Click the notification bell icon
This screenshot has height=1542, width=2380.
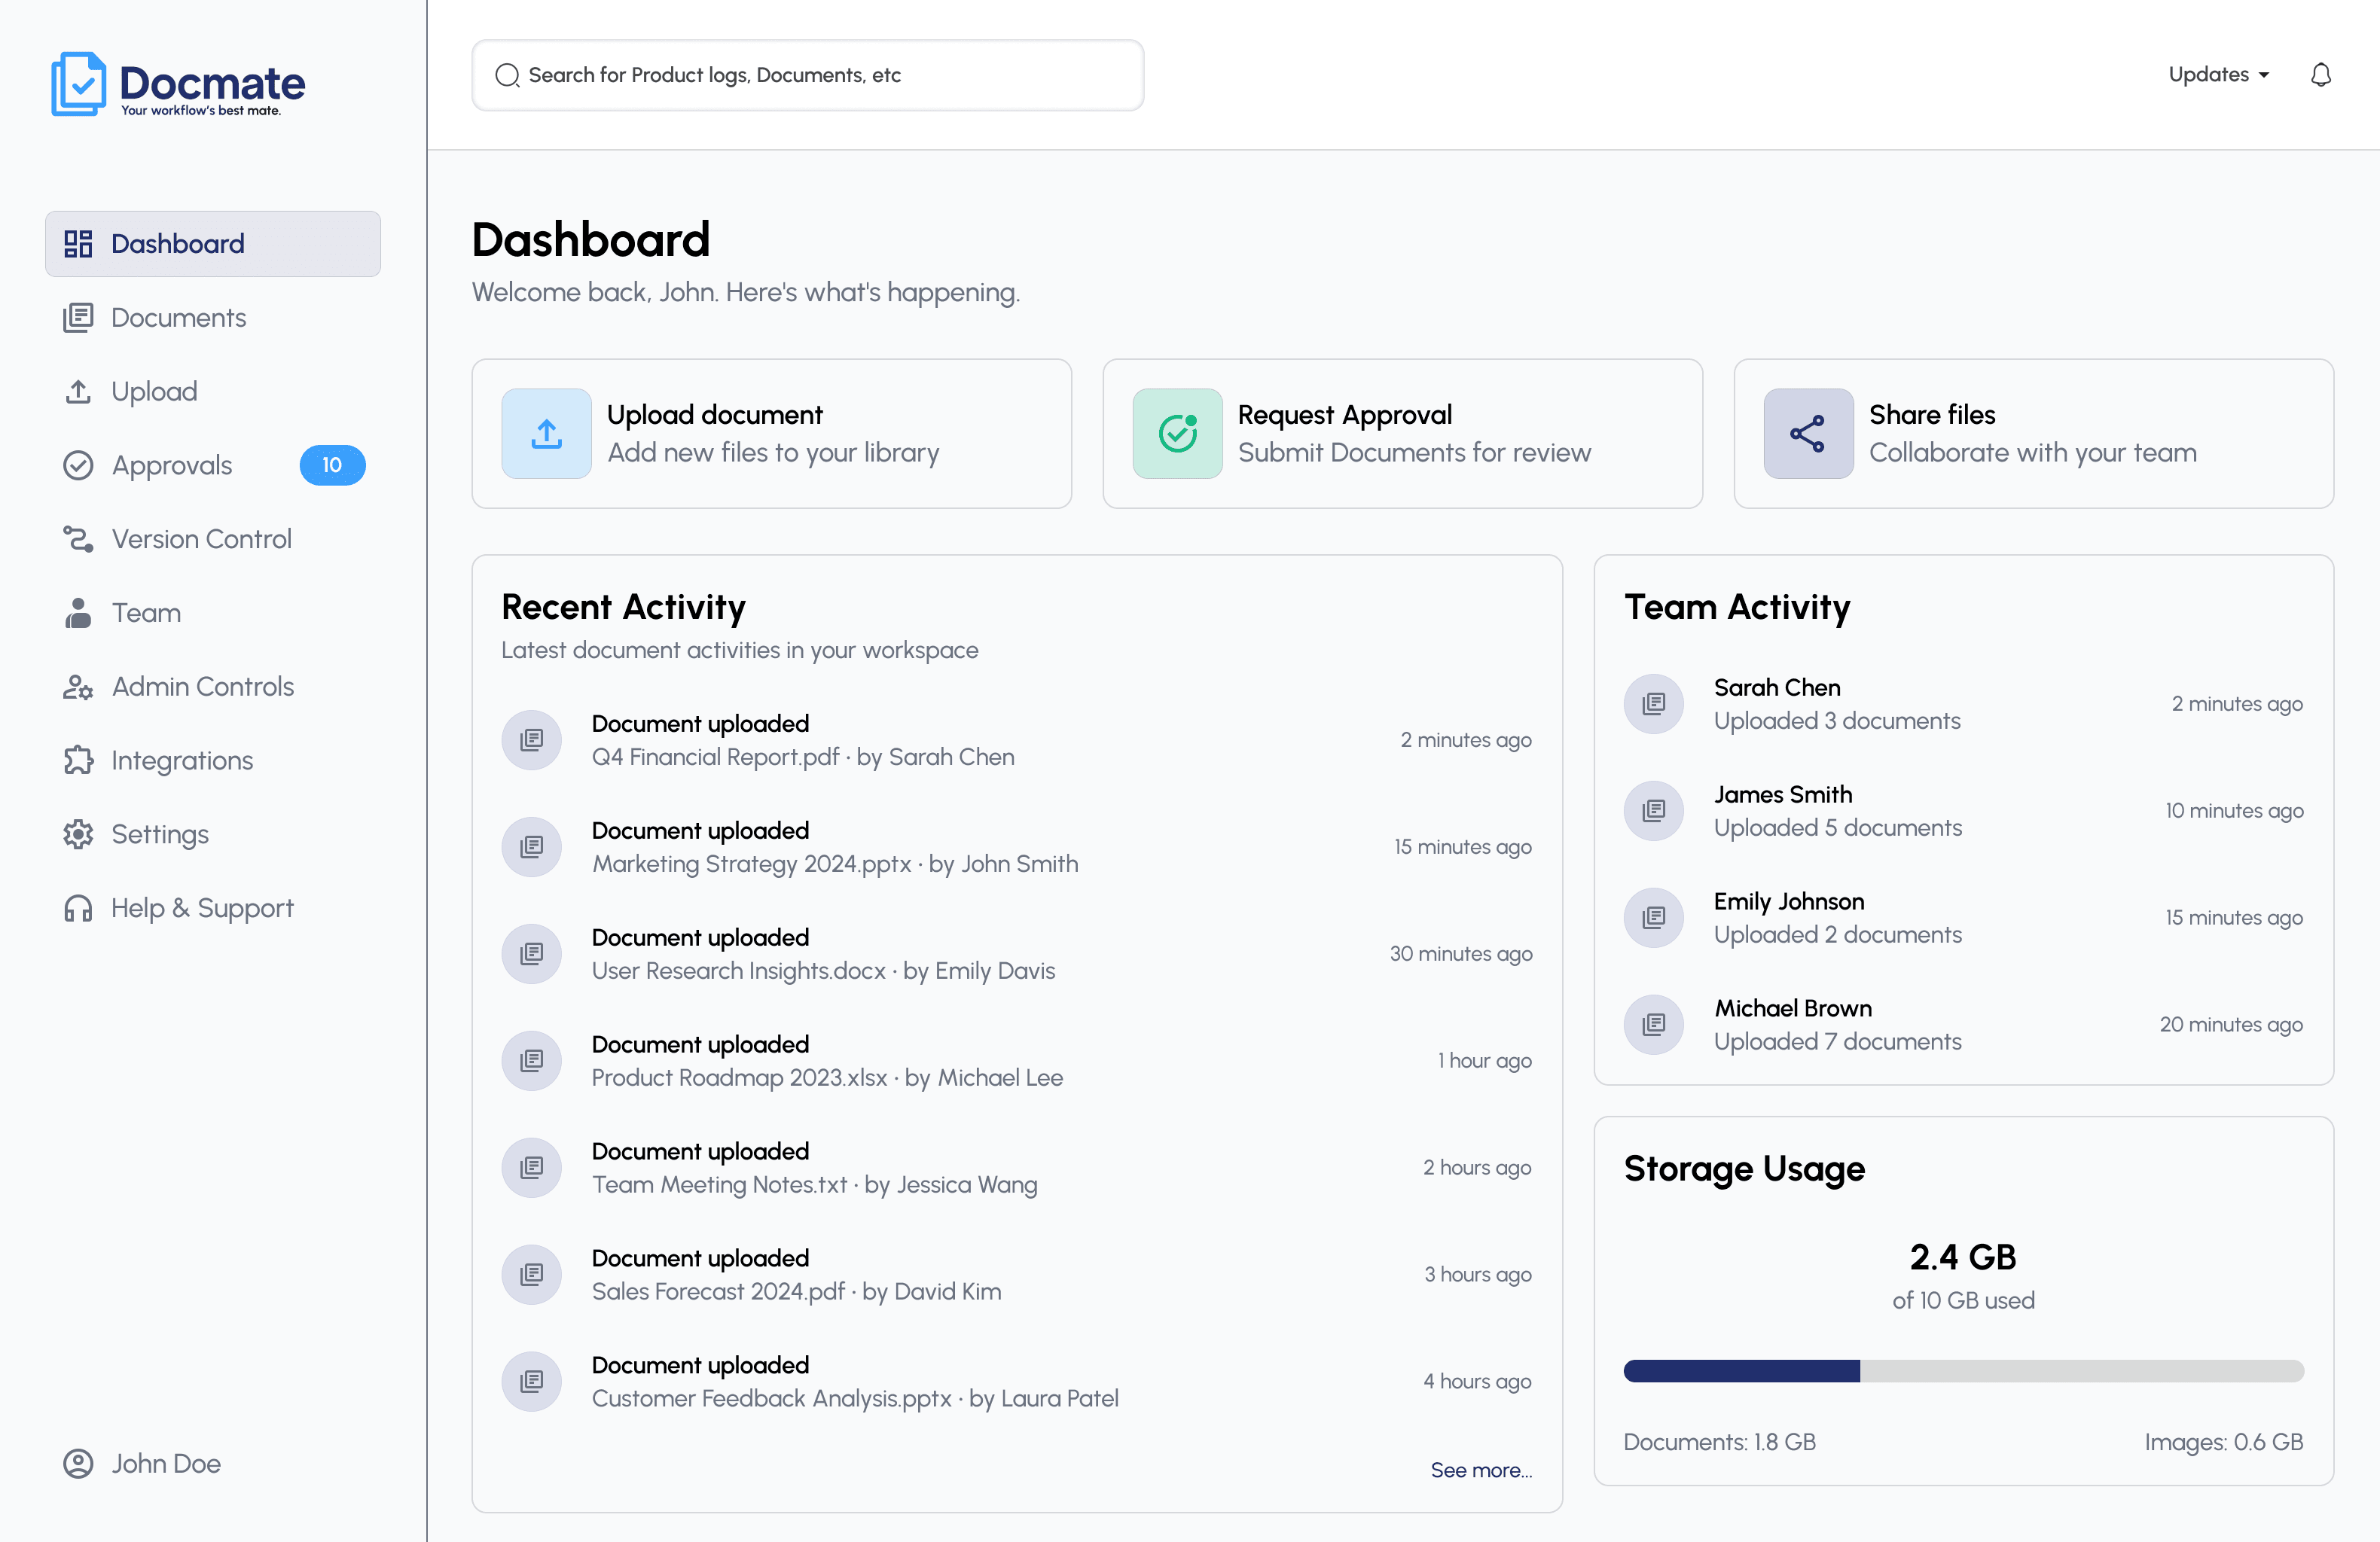[2320, 75]
